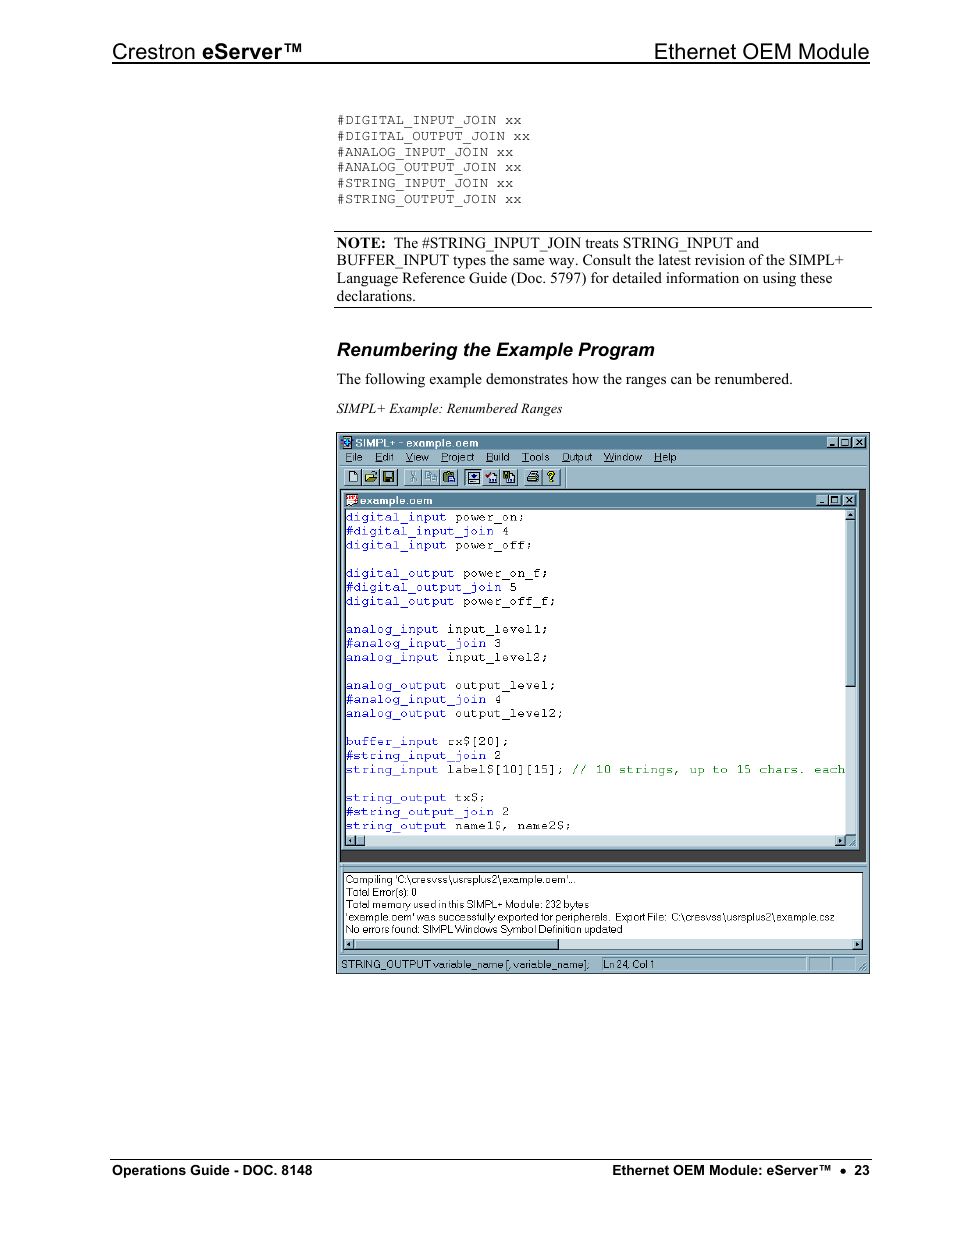Click the 'successfully exported for peripherals' output line
The height and width of the screenshot is (1235, 954).
click(x=590, y=917)
